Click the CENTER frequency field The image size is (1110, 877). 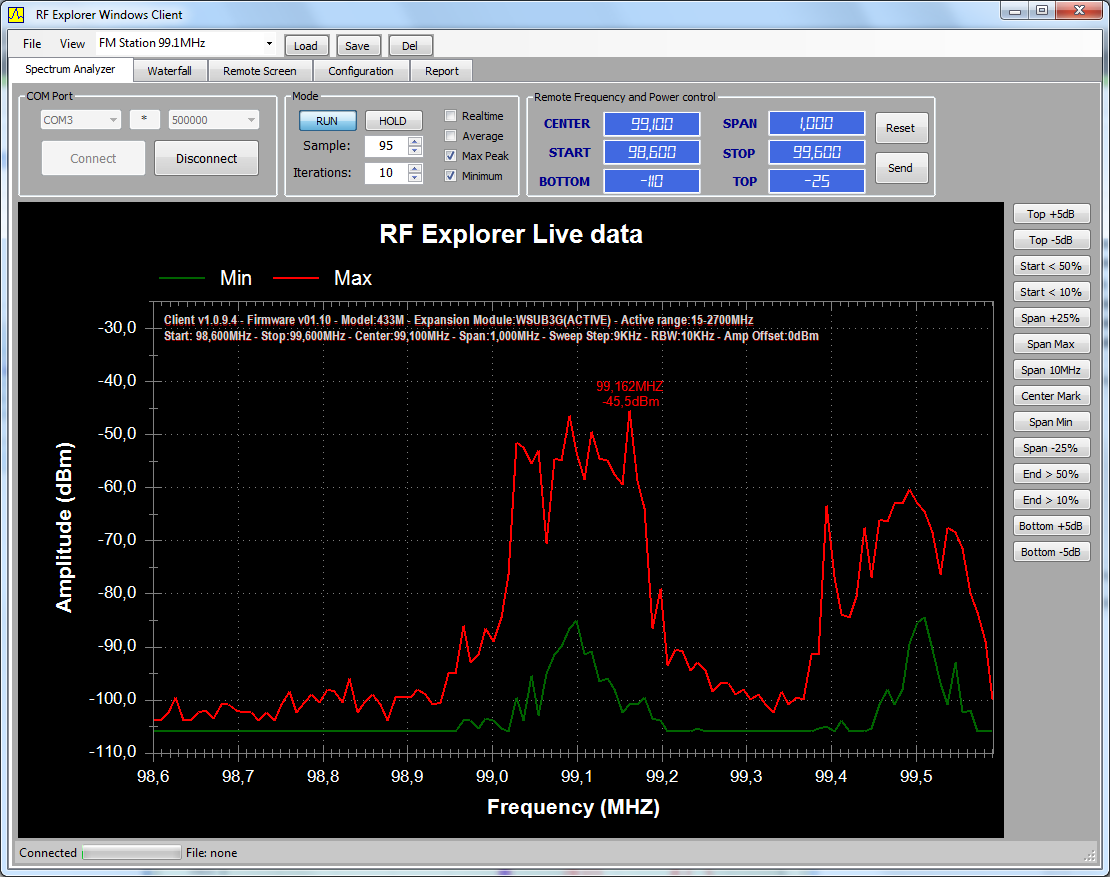tap(652, 124)
